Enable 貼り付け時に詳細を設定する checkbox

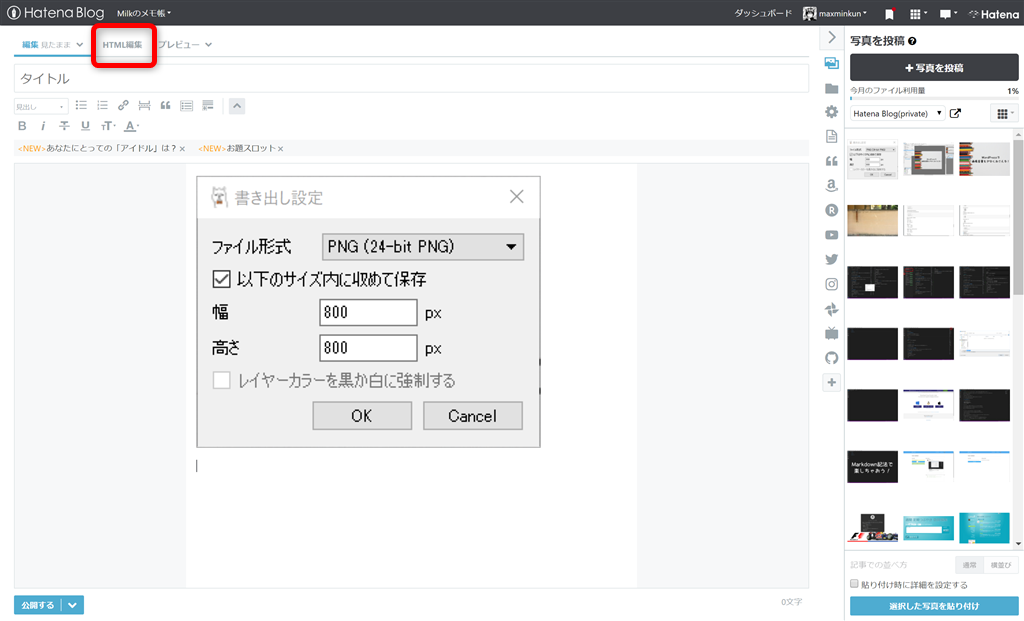click(854, 584)
